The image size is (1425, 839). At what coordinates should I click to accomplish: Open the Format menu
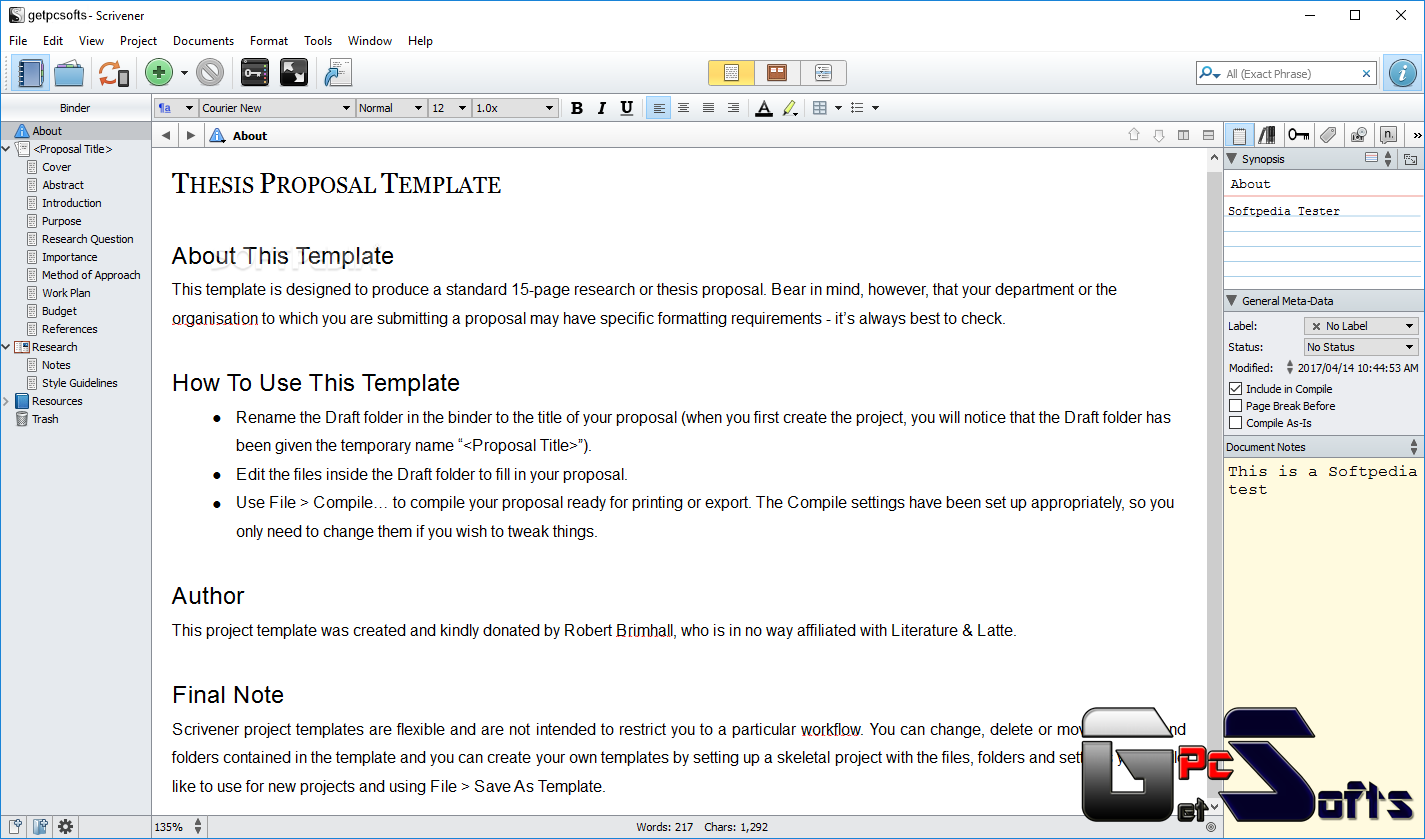269,41
